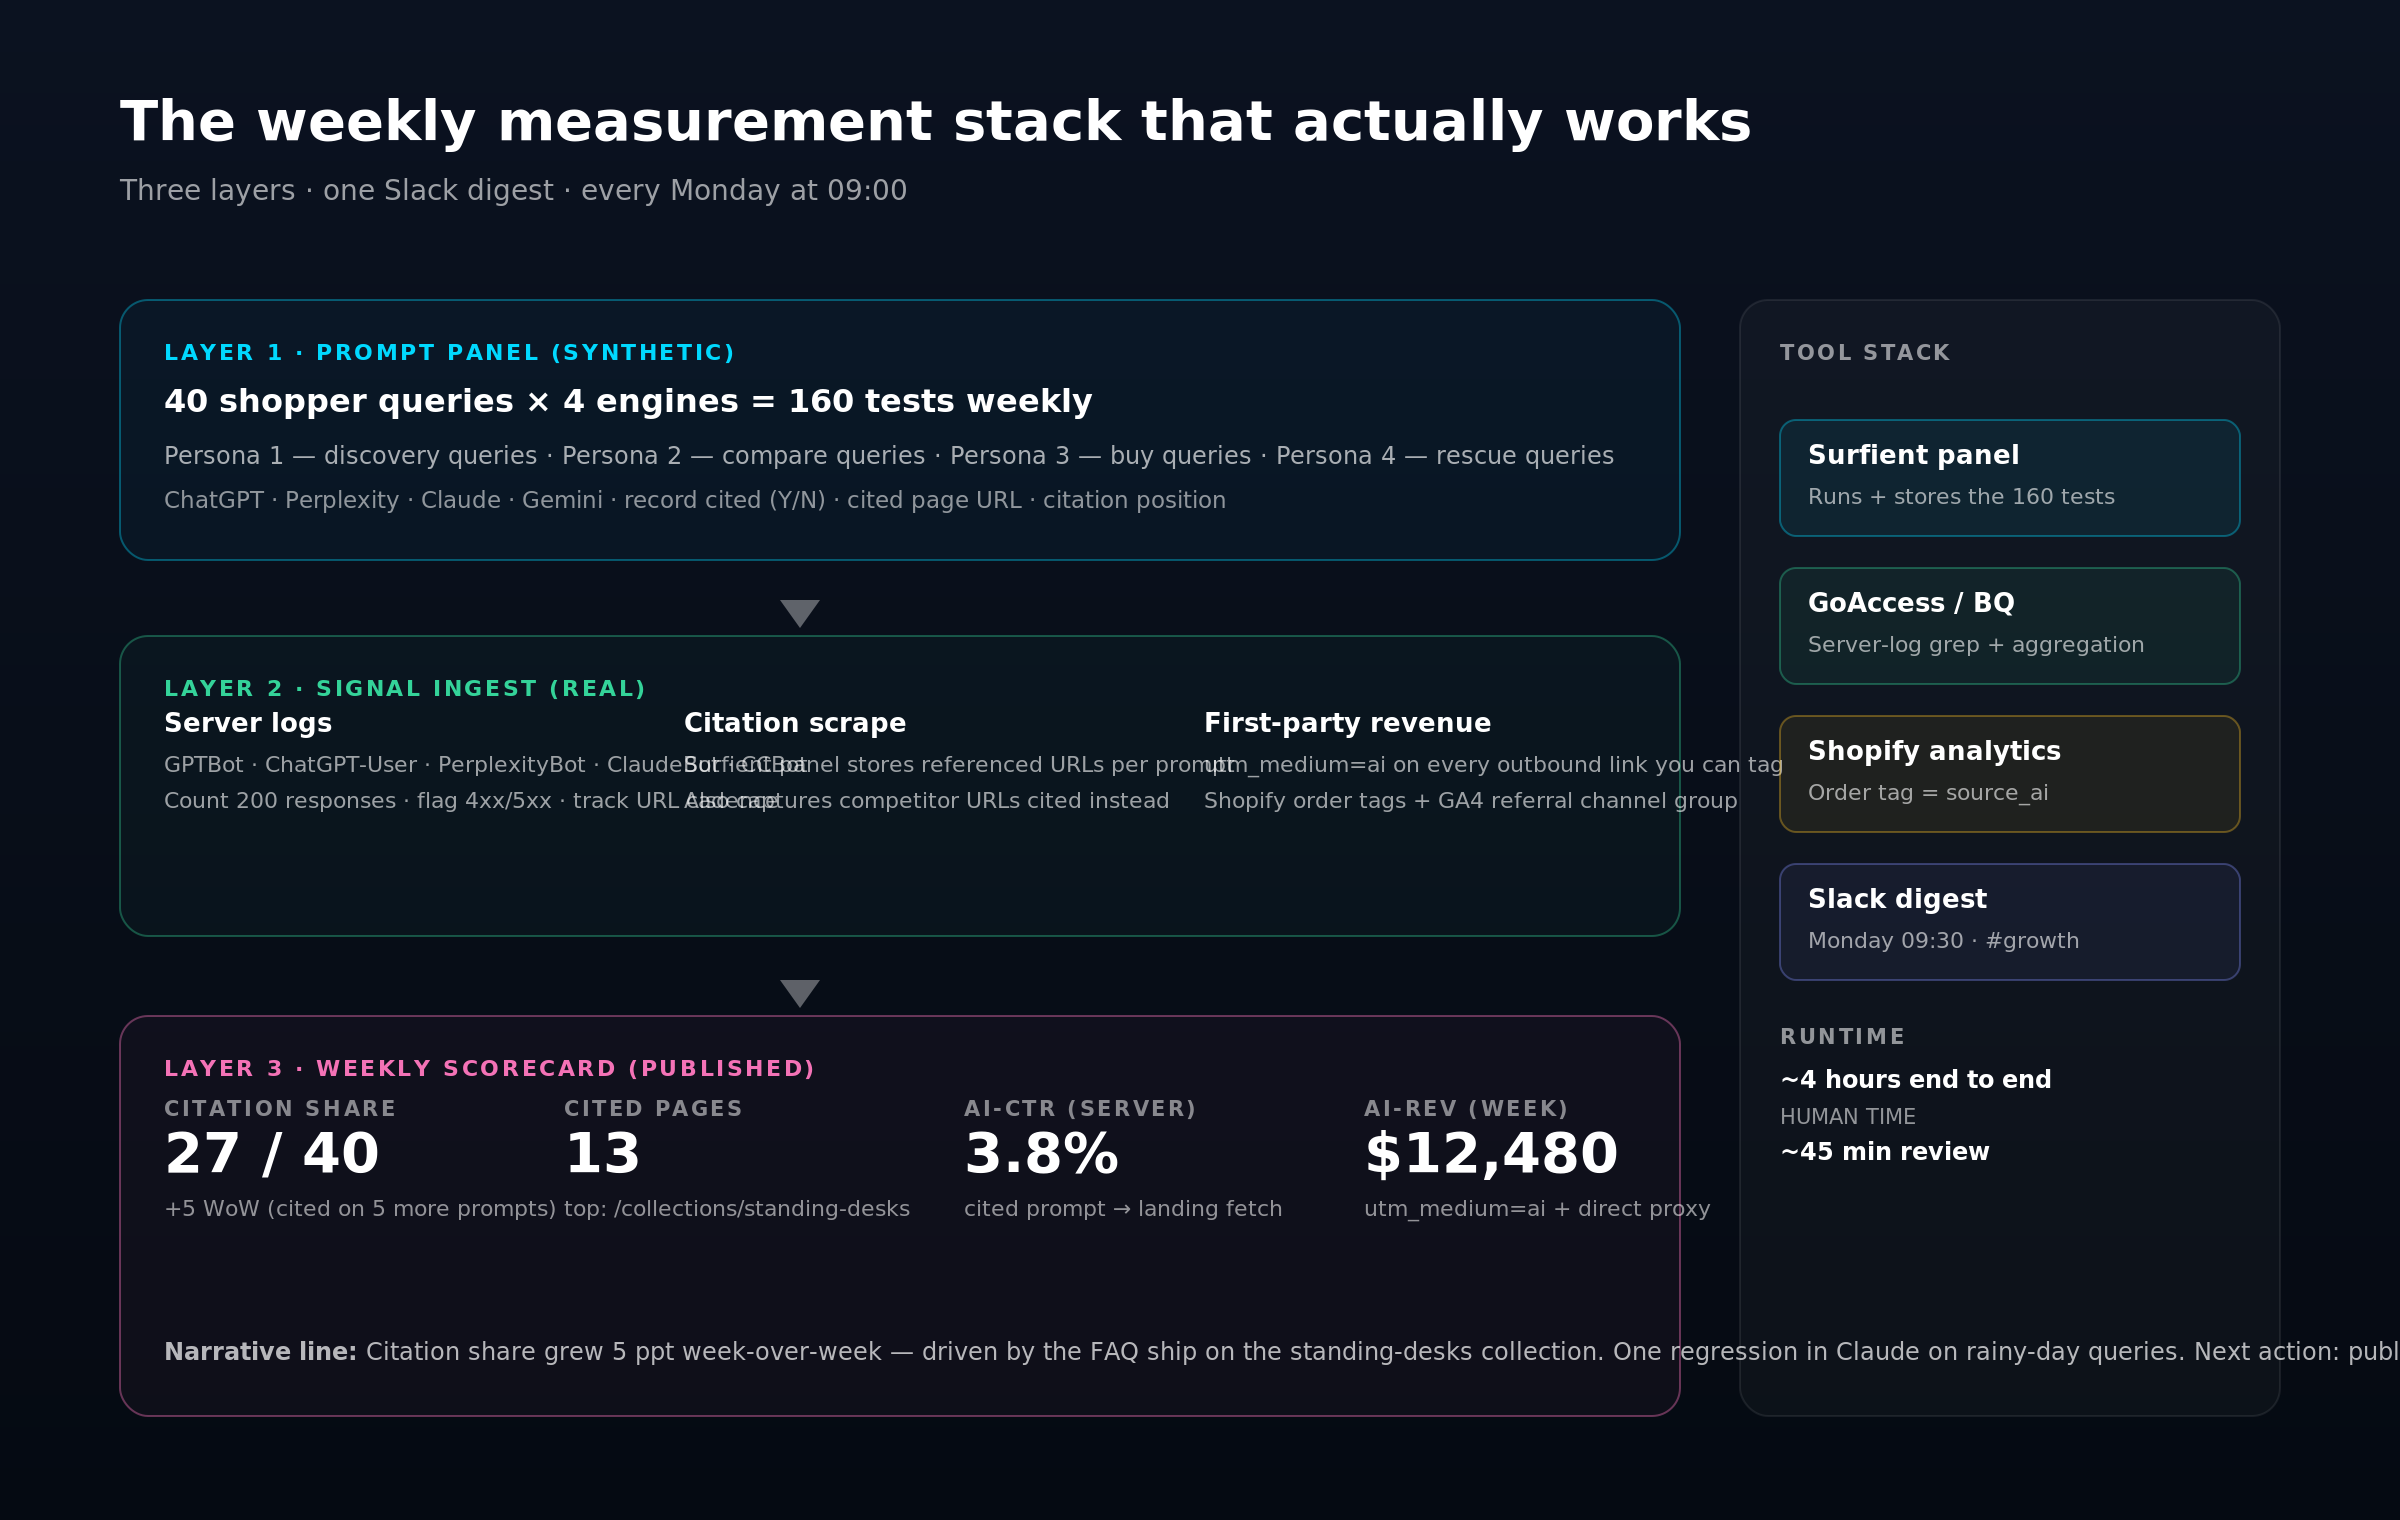The width and height of the screenshot is (2400, 1520).
Task: Select the "3.8%" value
Action: tap(1041, 1155)
